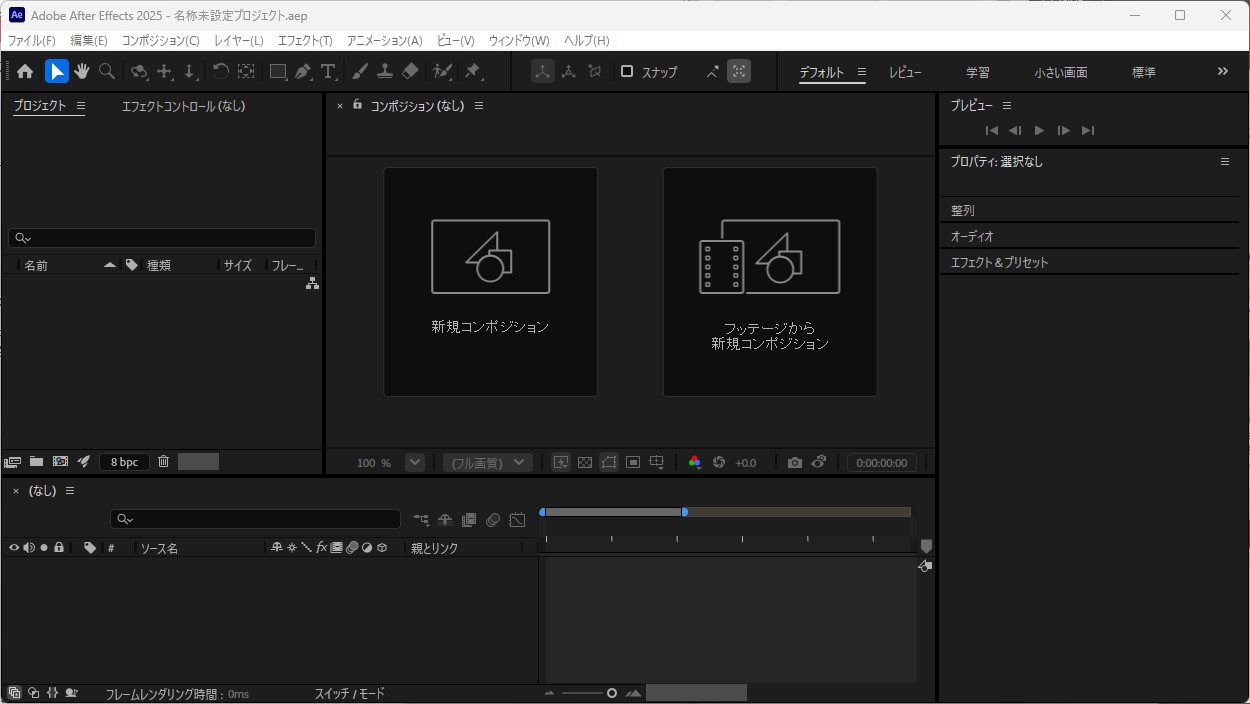Image resolution: width=1250 pixels, height=704 pixels.
Task: Enable the スナップ checkbox
Action: (x=627, y=71)
